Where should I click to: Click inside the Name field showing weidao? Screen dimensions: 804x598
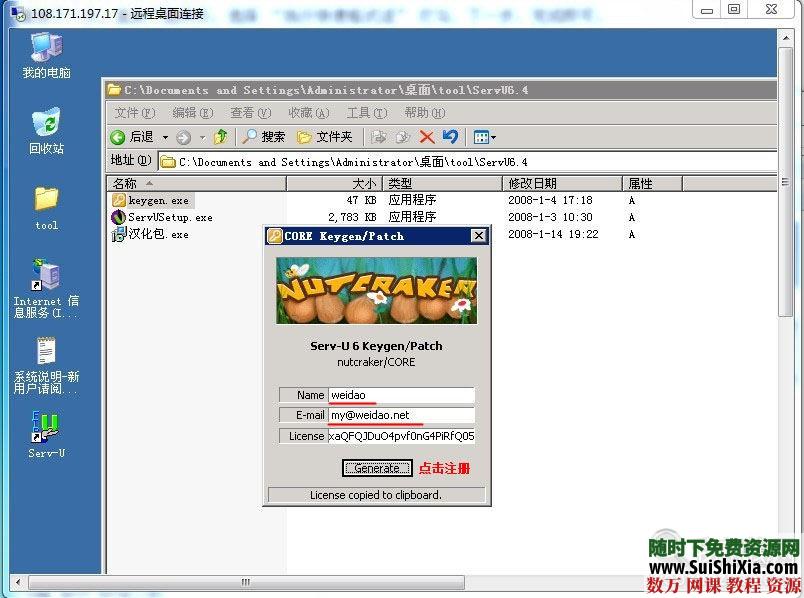tap(400, 395)
